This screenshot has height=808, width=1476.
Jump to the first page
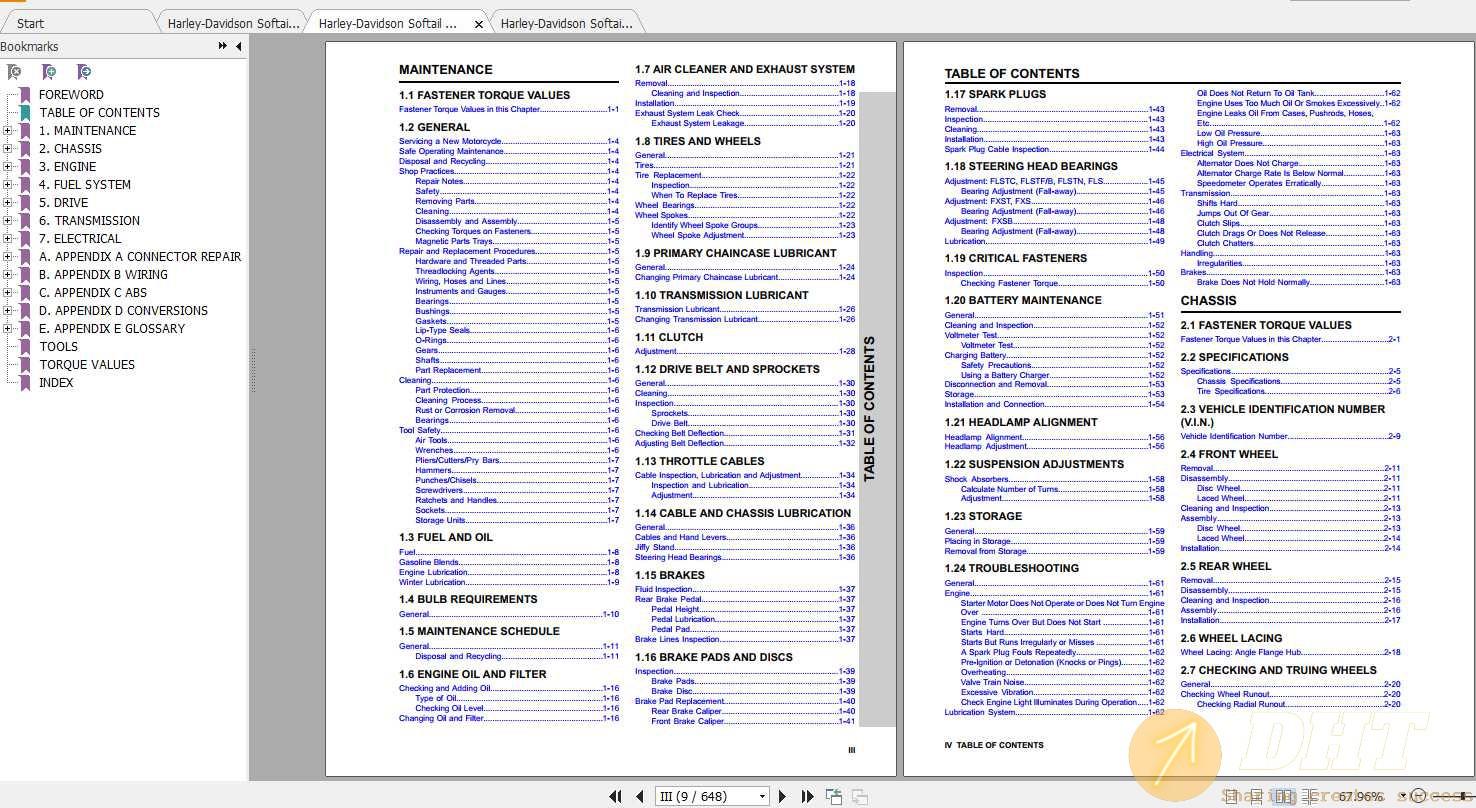coord(616,797)
